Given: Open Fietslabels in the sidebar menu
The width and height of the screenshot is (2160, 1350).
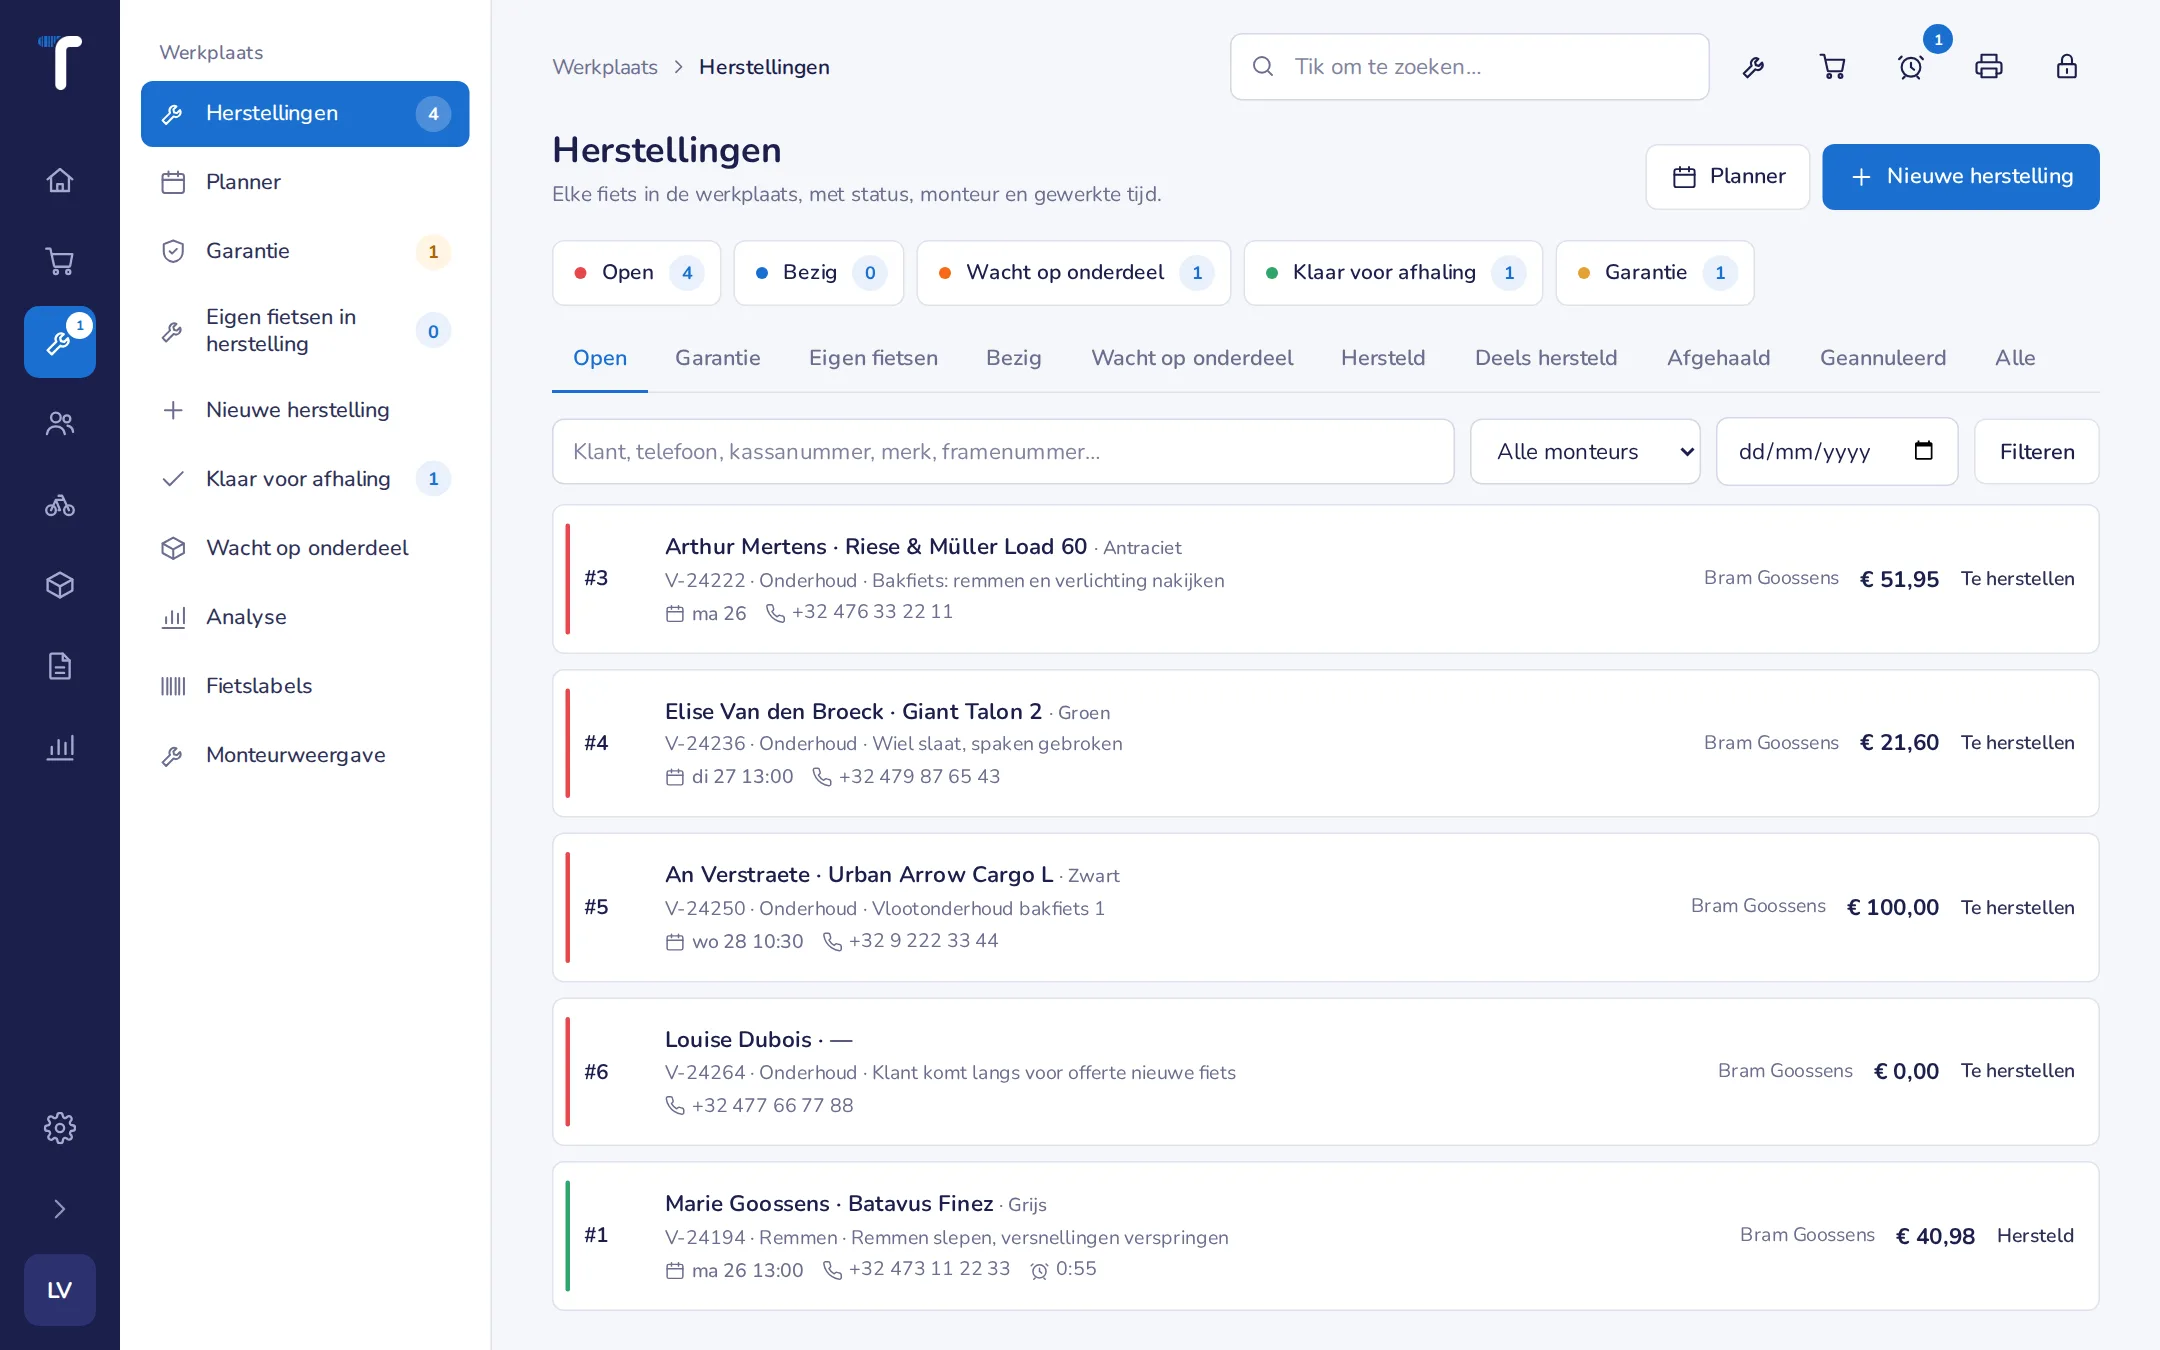Looking at the screenshot, I should pos(305,686).
